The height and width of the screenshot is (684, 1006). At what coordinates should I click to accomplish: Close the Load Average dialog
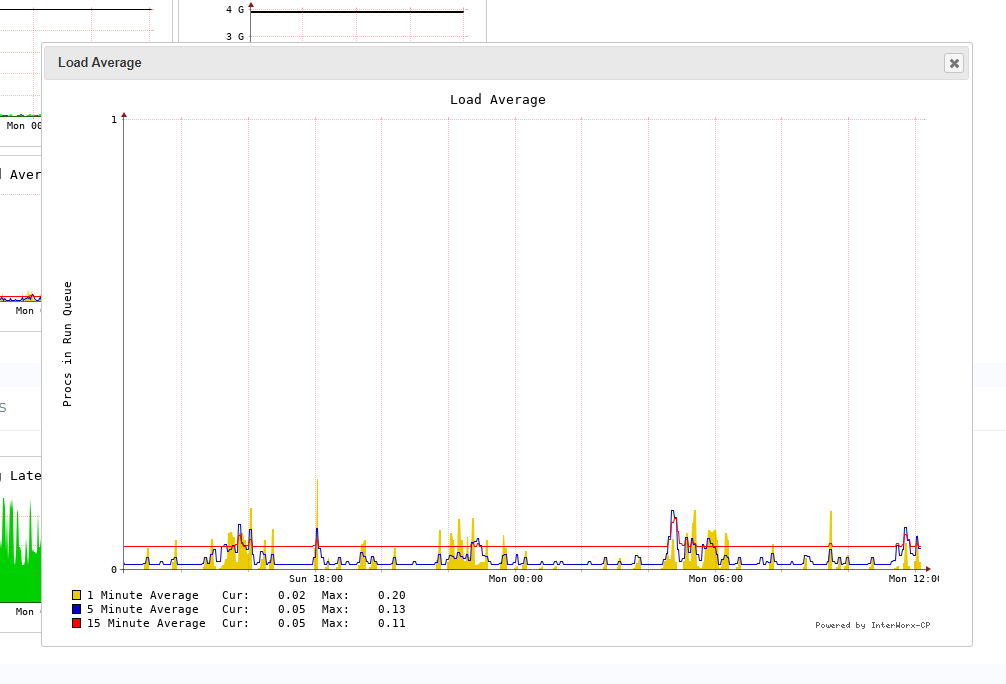pyautogui.click(x=953, y=63)
